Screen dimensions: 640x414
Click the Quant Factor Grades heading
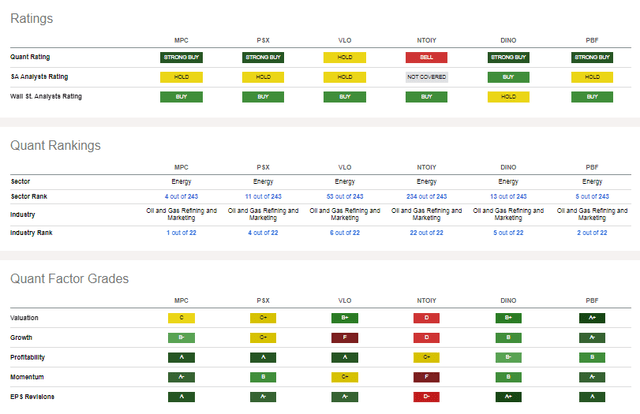(x=69, y=278)
